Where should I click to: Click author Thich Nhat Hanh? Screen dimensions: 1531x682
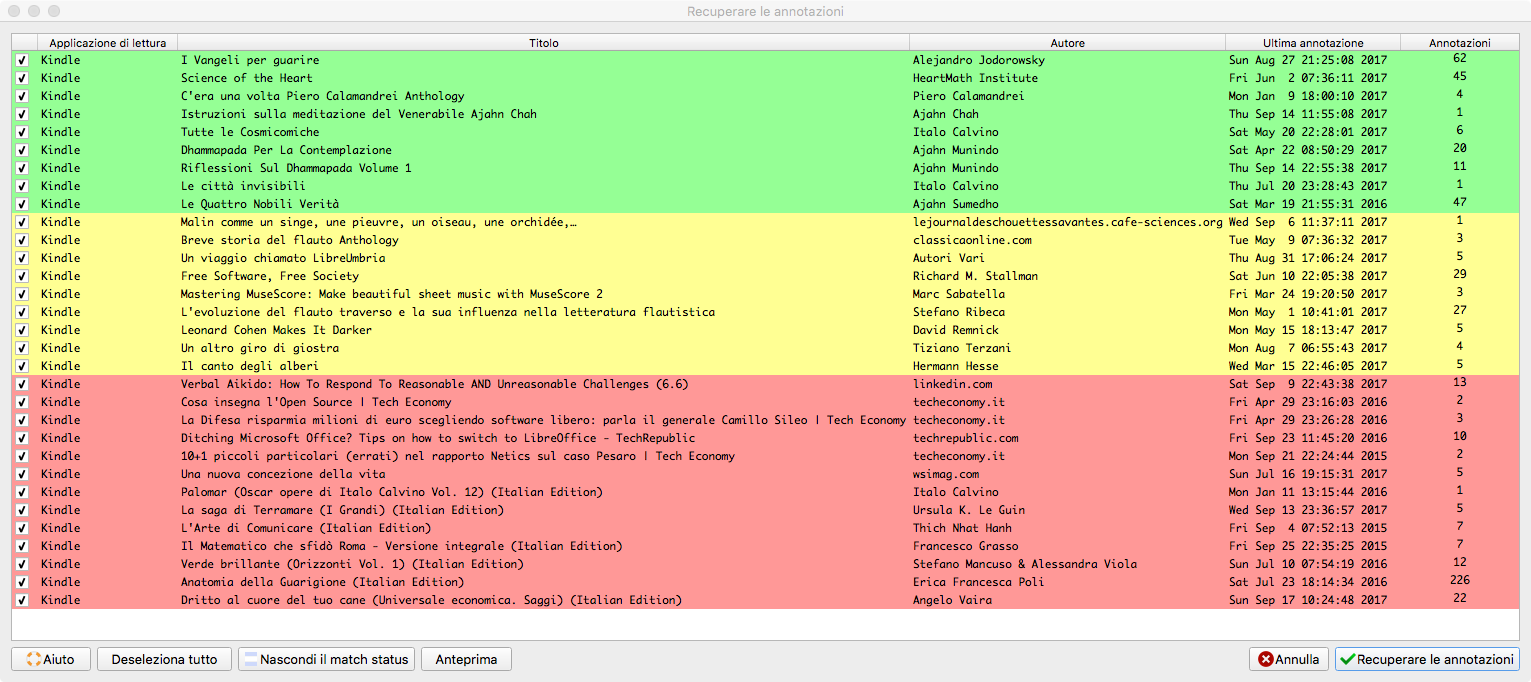point(962,528)
